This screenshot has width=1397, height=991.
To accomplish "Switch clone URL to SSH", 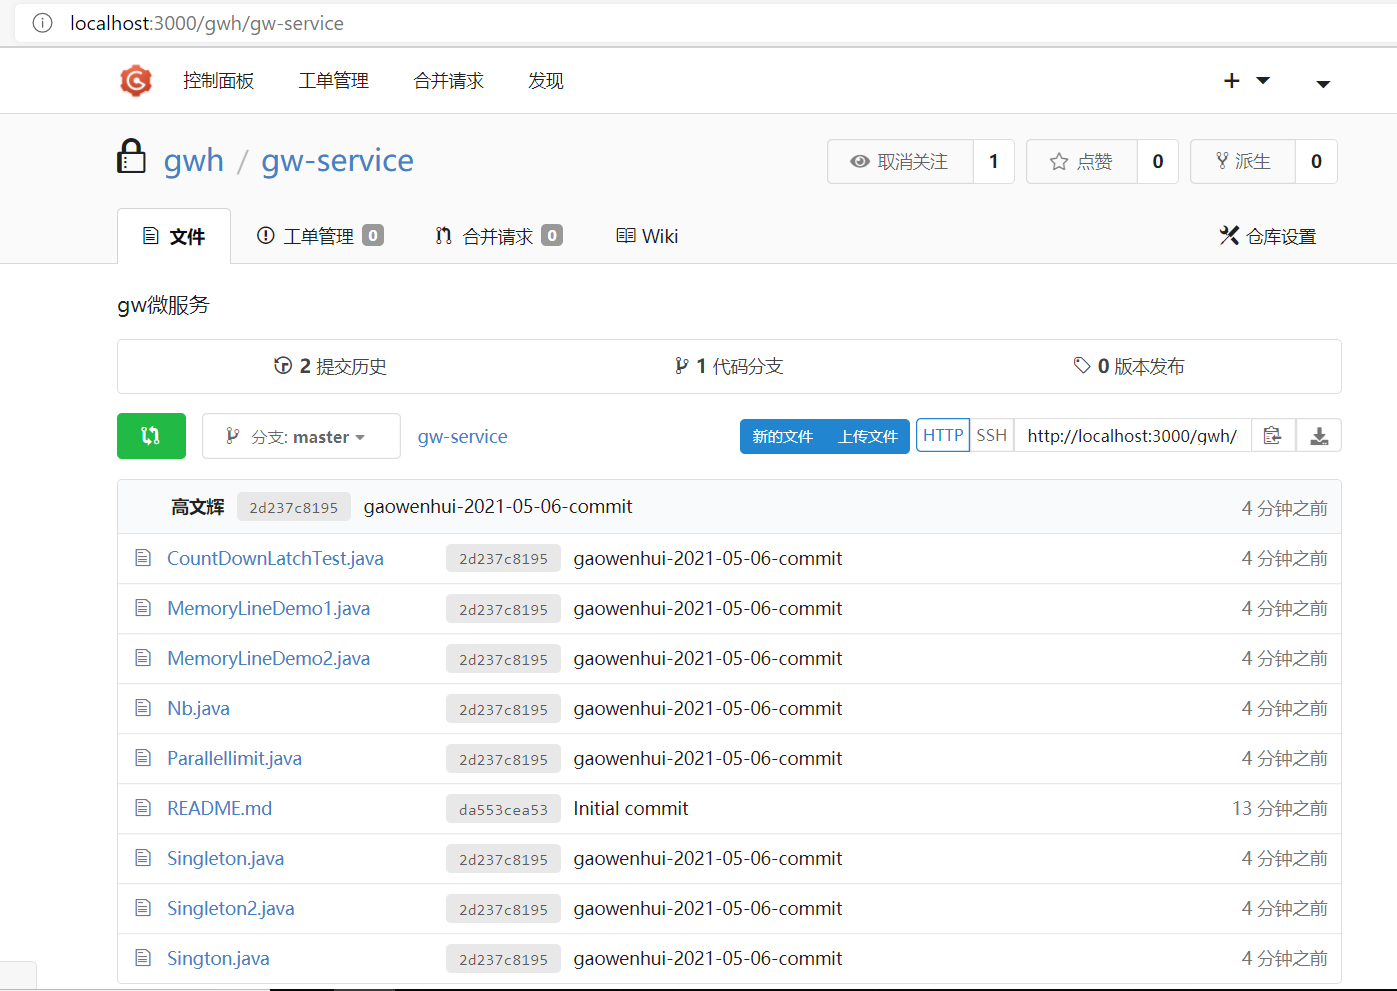I will click(991, 434).
